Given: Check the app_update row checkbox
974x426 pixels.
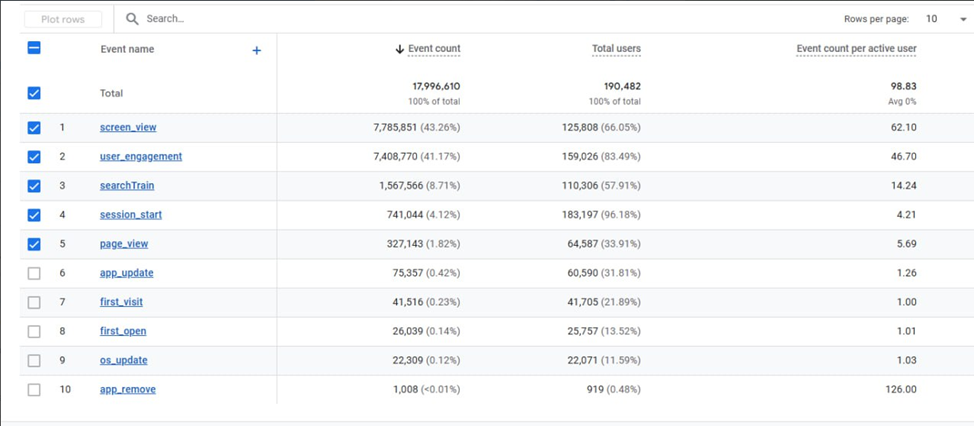Looking at the screenshot, I should coord(34,273).
